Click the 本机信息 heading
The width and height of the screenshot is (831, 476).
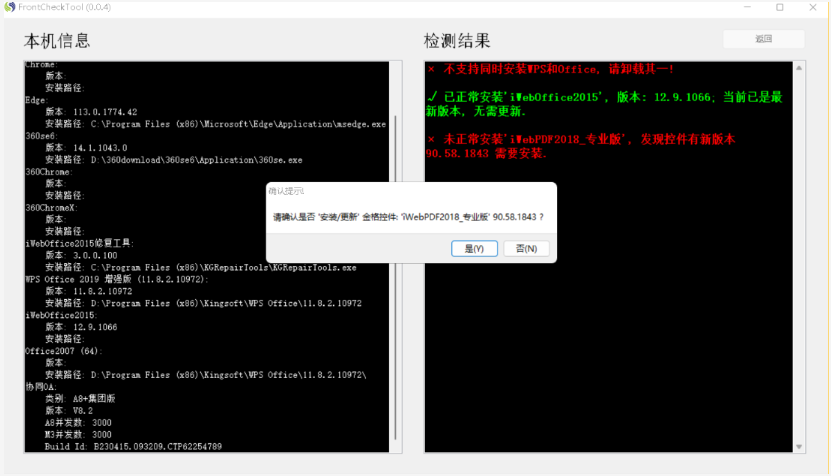tap(57, 41)
